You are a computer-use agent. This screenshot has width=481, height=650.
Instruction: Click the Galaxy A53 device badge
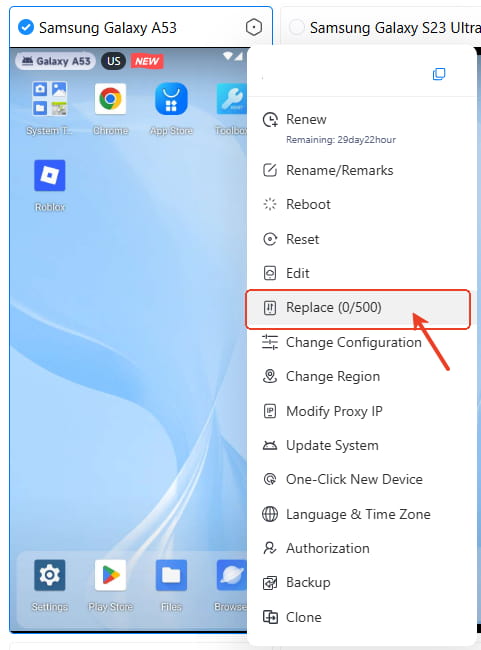point(56,61)
